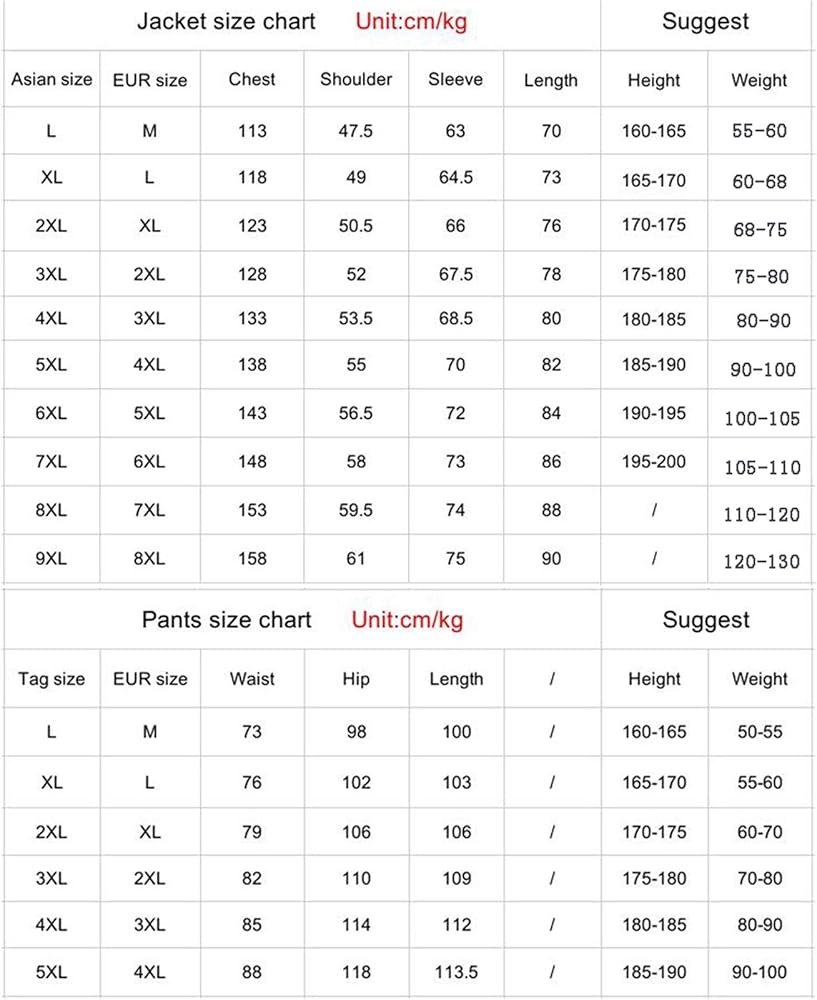Click the Sleeve column header
This screenshot has height=1000, width=817.
455,79
